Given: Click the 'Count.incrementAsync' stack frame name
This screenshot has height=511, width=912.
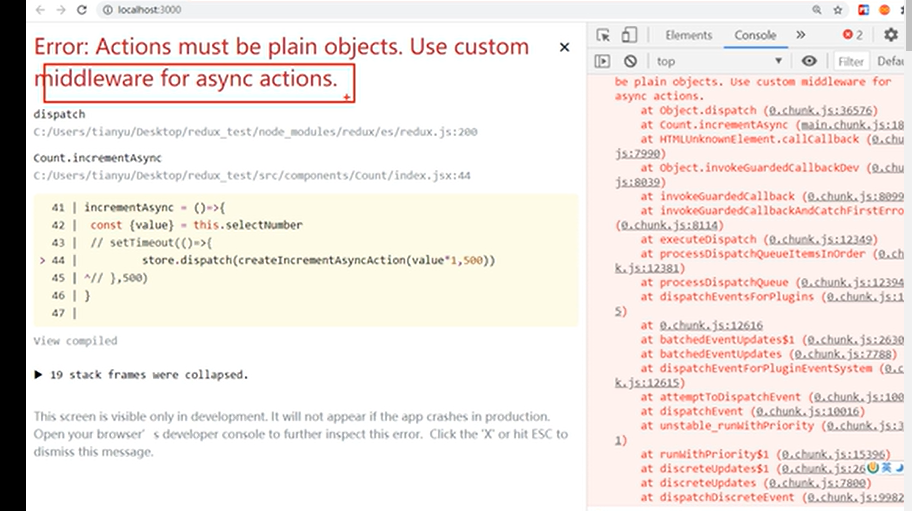Looking at the screenshot, I should tap(97, 158).
